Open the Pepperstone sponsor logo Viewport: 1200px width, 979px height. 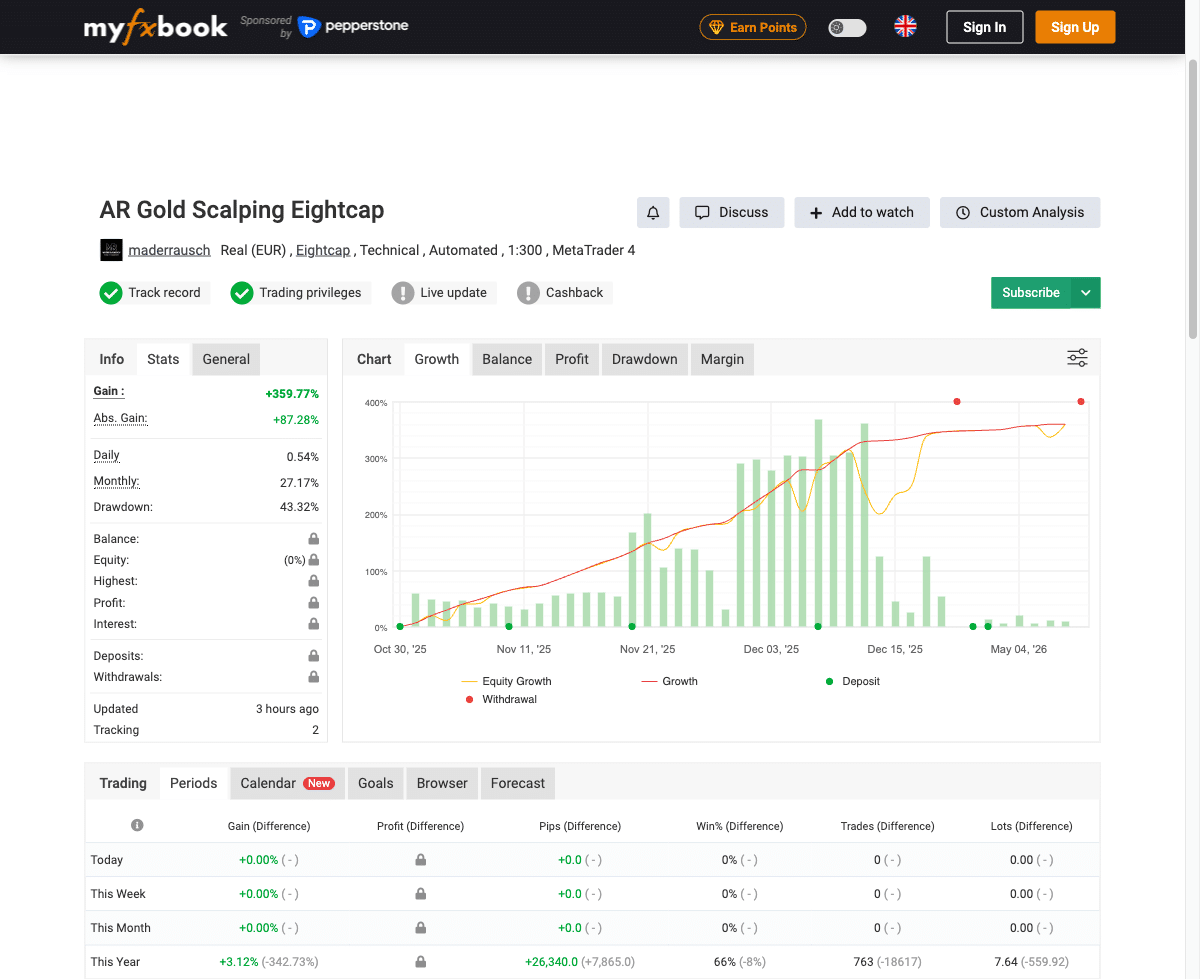coord(353,27)
